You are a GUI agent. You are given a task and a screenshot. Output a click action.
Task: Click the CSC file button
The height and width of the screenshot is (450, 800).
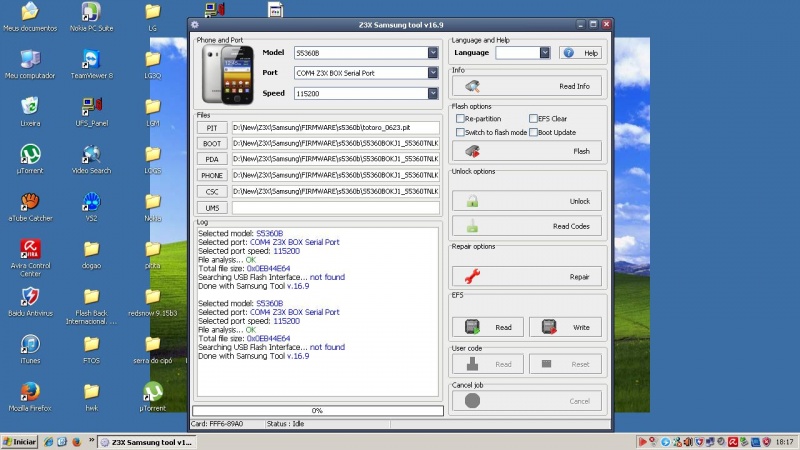coord(212,191)
